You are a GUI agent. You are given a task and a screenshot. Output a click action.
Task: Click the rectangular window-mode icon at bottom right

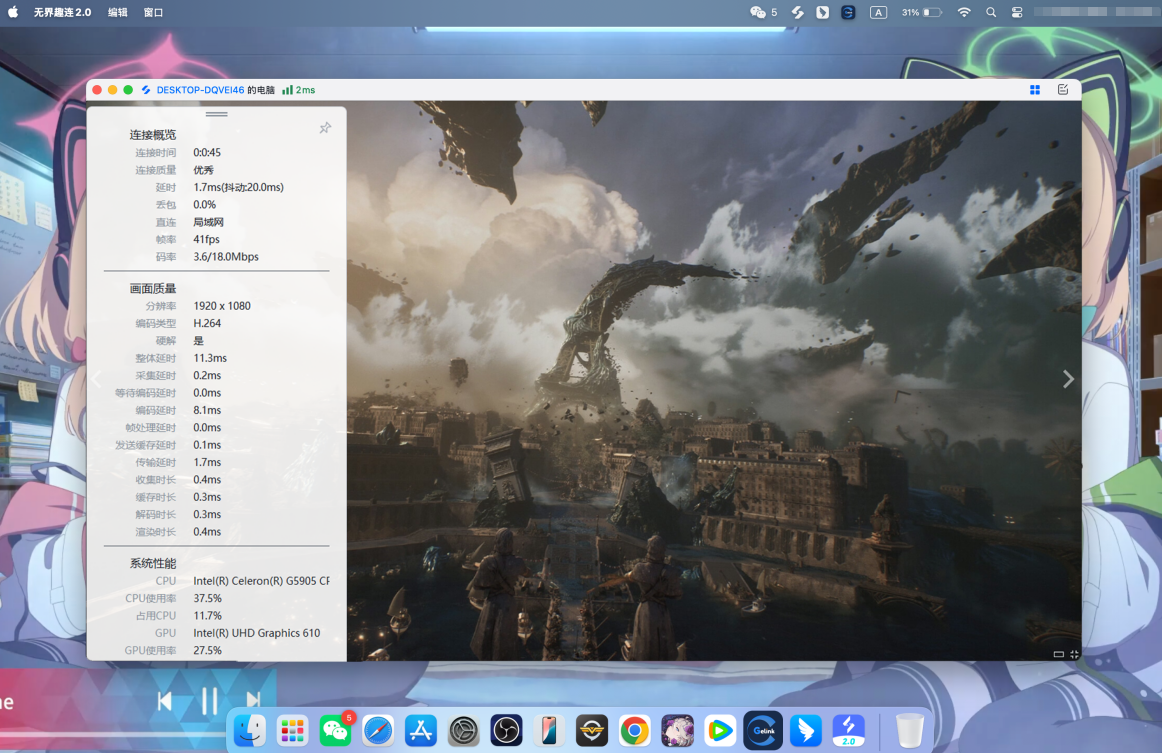click(1058, 654)
